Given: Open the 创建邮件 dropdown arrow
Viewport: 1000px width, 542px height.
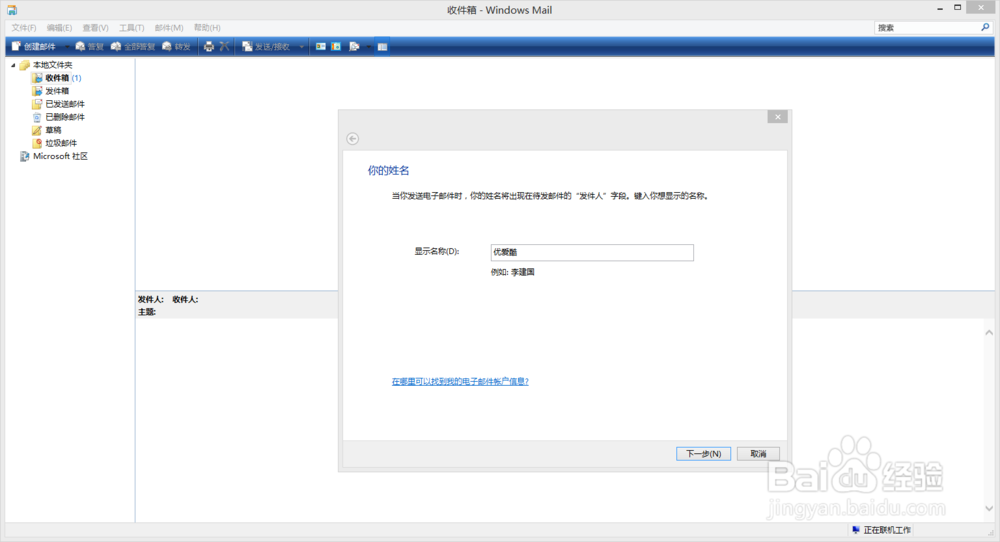Looking at the screenshot, I should pos(67,47).
